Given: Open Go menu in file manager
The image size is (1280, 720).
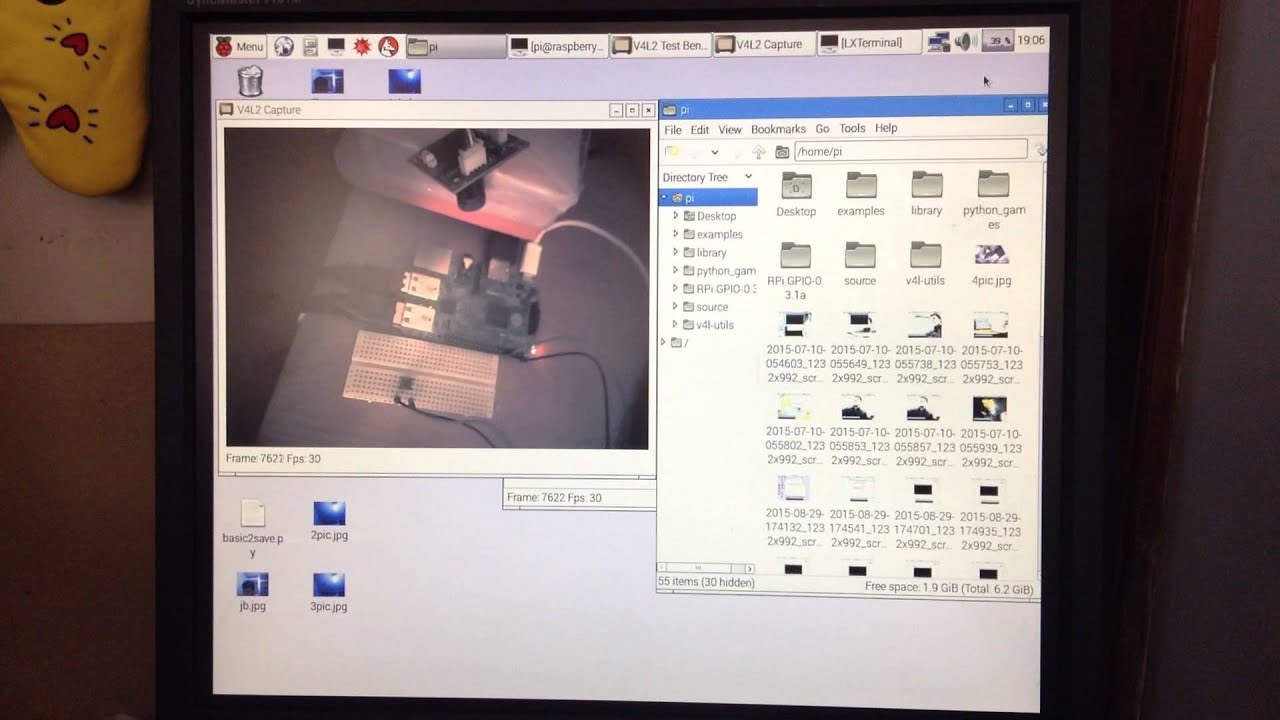Looking at the screenshot, I should 822,129.
